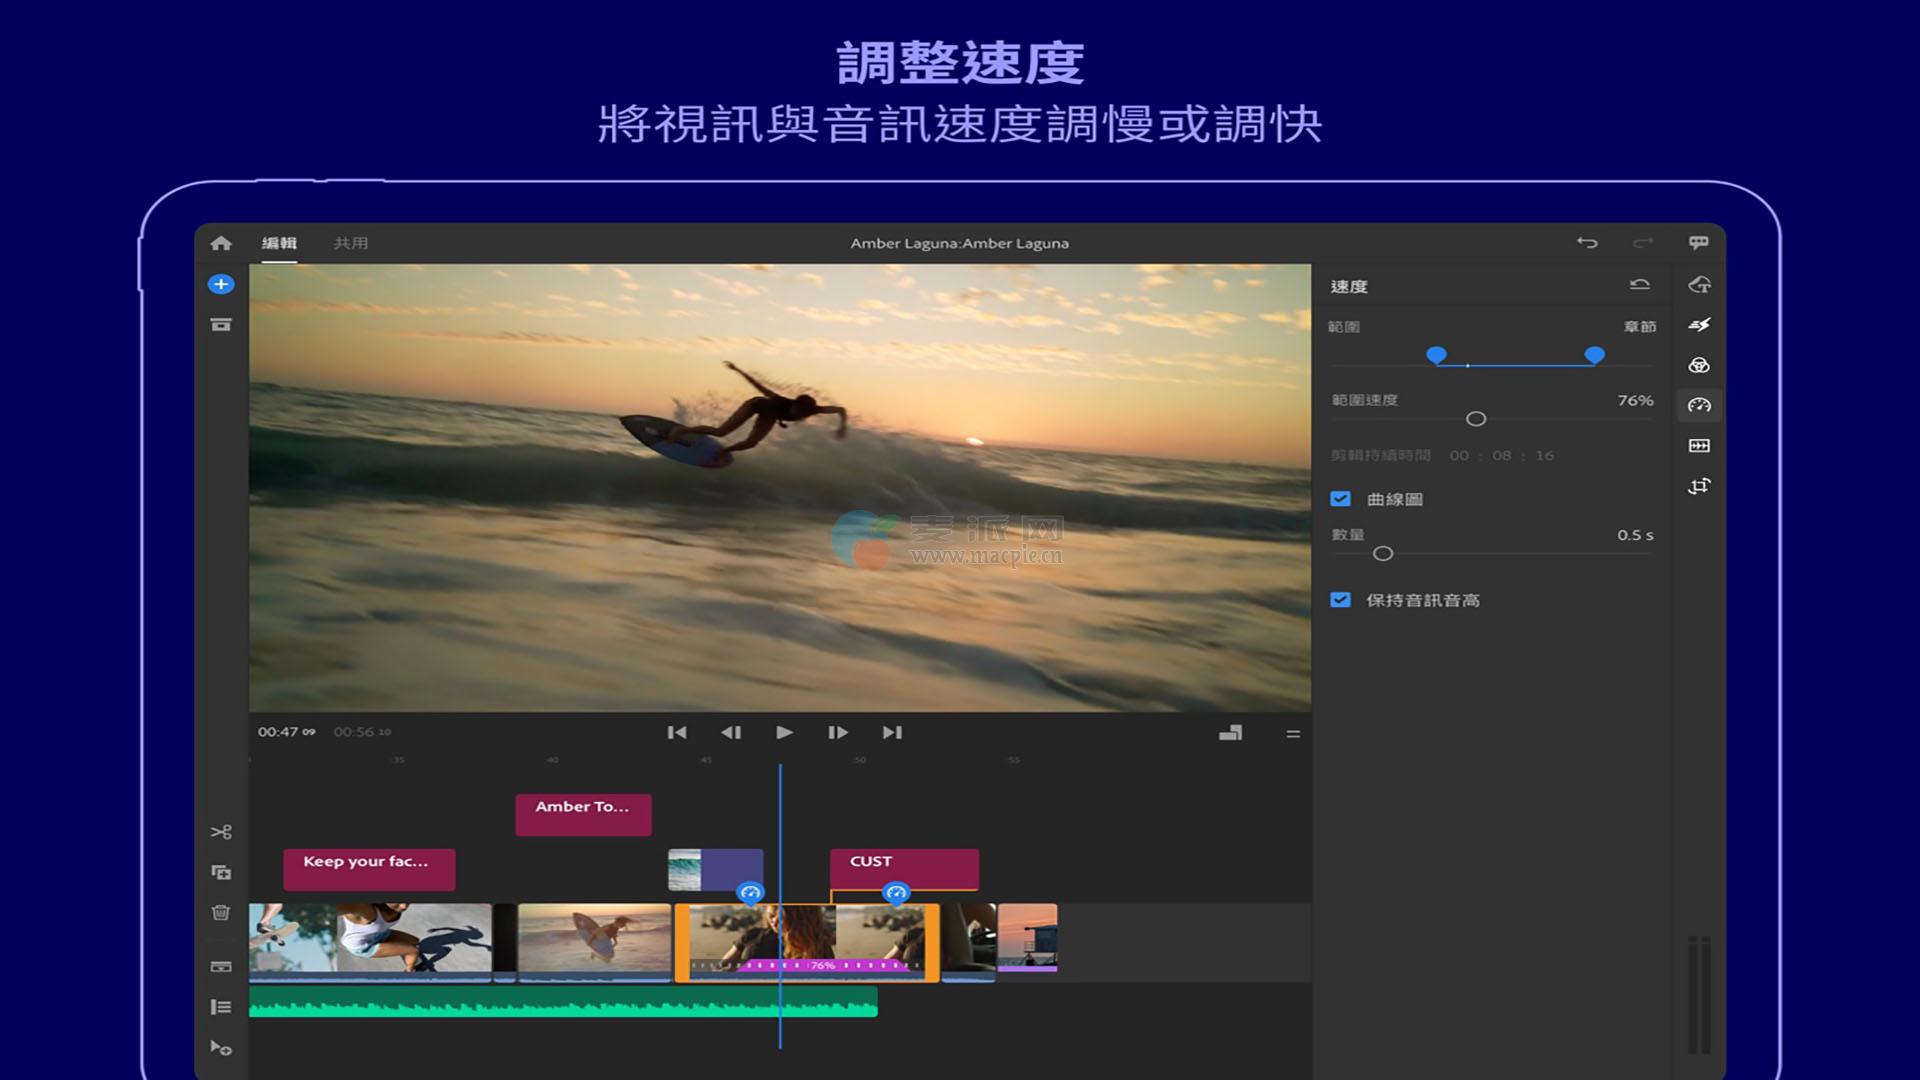Select the 'Keep your fac...' title clip
Viewport: 1920px width, 1080px height.
pyautogui.click(x=369, y=869)
